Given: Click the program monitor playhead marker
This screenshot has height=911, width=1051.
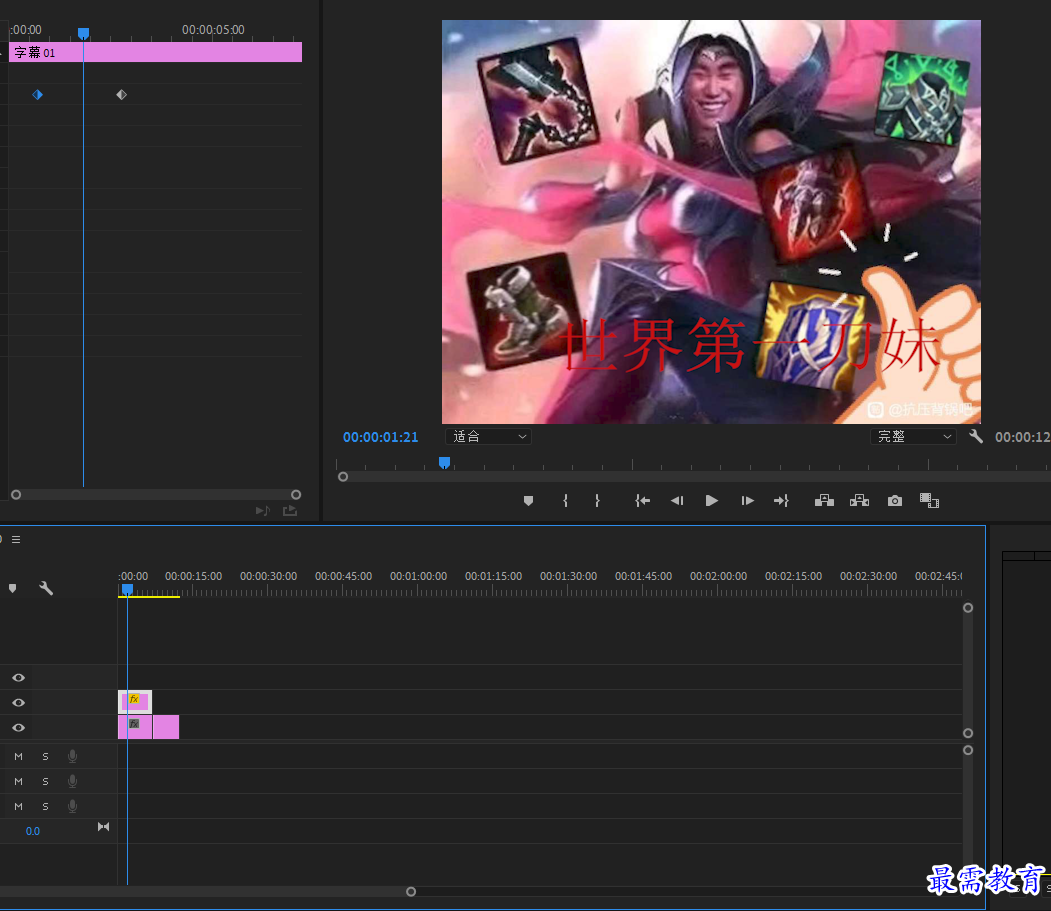Looking at the screenshot, I should pos(444,463).
